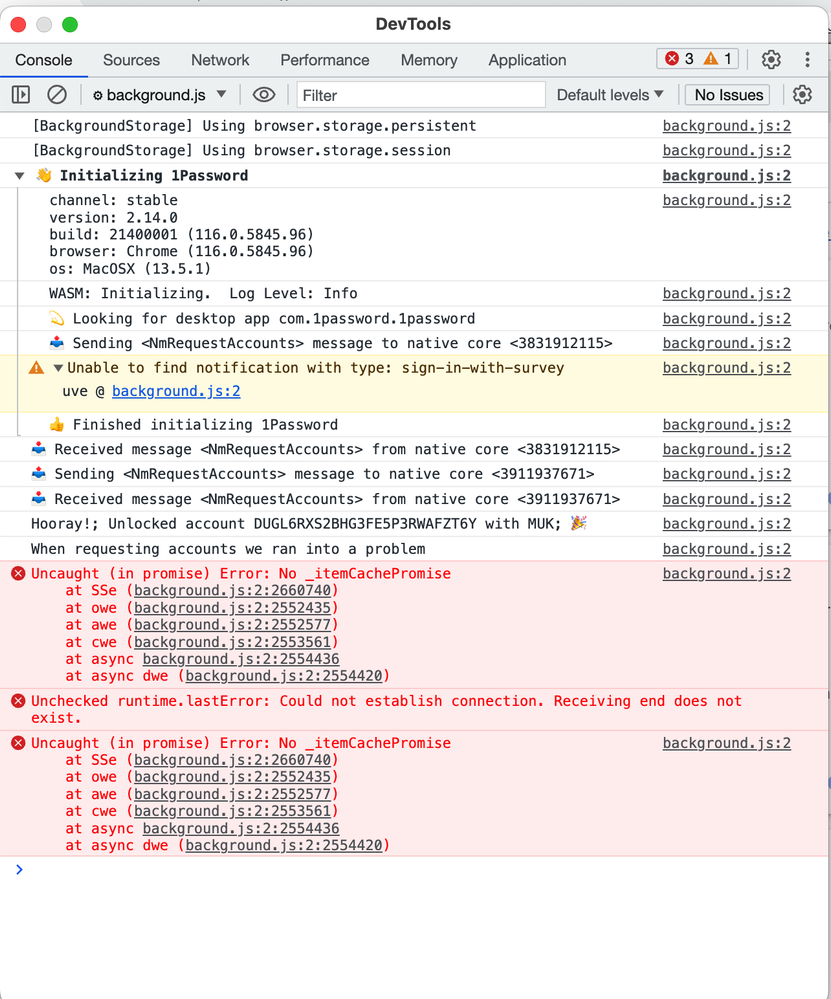The height and width of the screenshot is (999, 831).
Task: Click the No Issues button
Action: 728,95
